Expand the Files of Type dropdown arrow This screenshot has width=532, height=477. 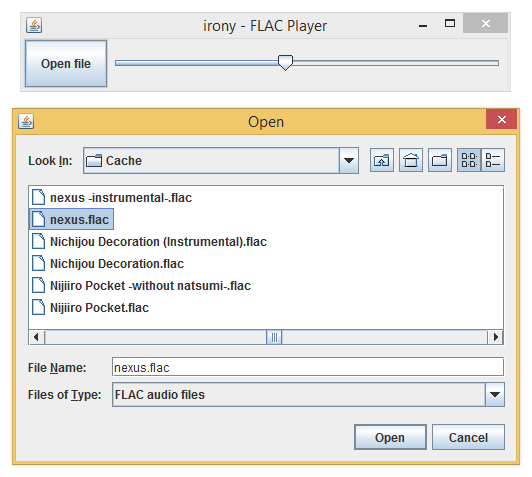495,395
